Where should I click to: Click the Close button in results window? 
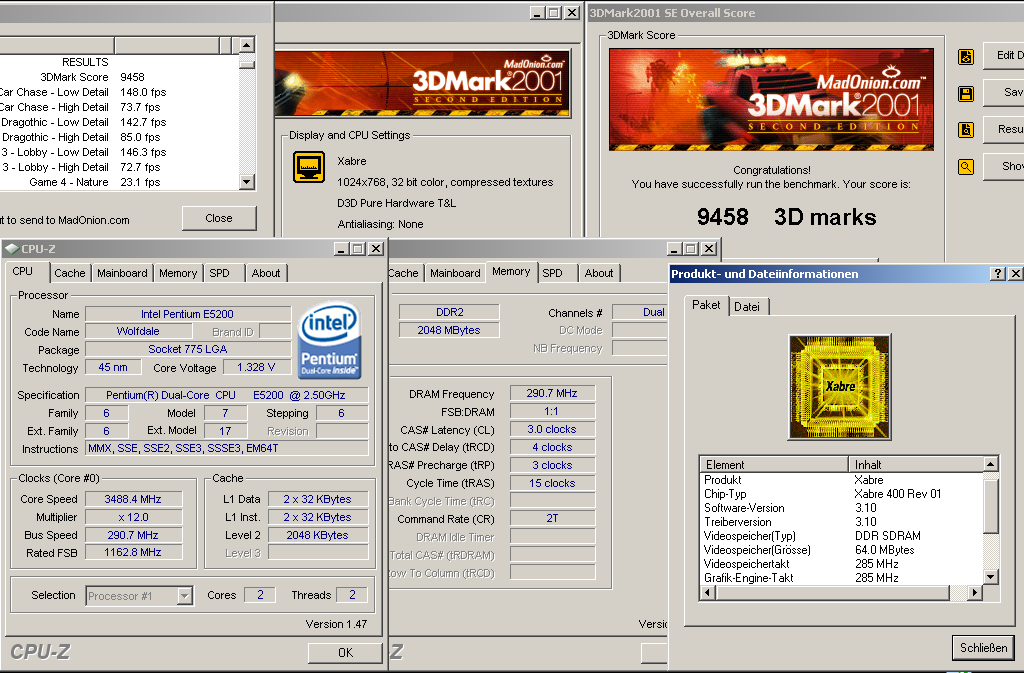[x=219, y=218]
